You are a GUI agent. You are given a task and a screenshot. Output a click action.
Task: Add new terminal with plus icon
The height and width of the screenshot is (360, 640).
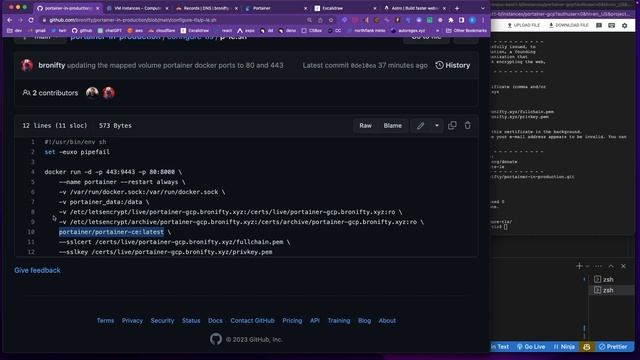pos(579,266)
